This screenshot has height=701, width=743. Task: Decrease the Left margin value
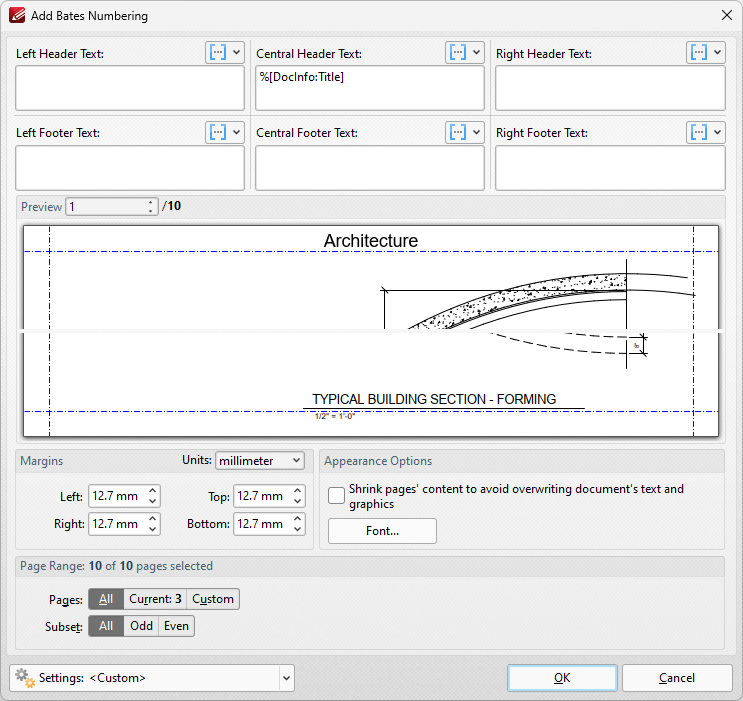(x=153, y=501)
